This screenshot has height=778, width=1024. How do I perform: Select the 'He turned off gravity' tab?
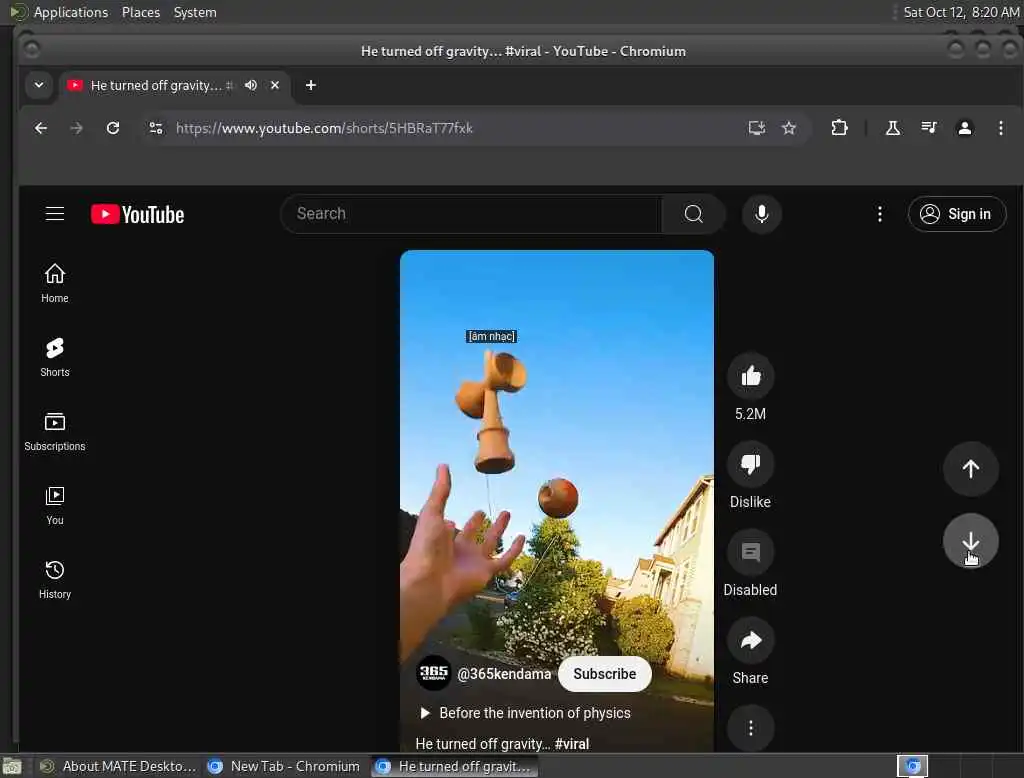pos(157,86)
